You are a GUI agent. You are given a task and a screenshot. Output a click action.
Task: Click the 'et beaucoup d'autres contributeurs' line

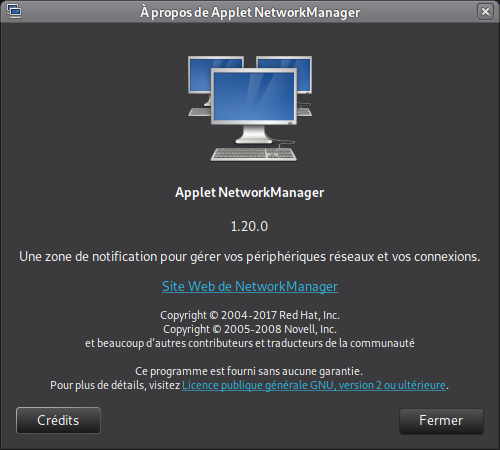250,343
